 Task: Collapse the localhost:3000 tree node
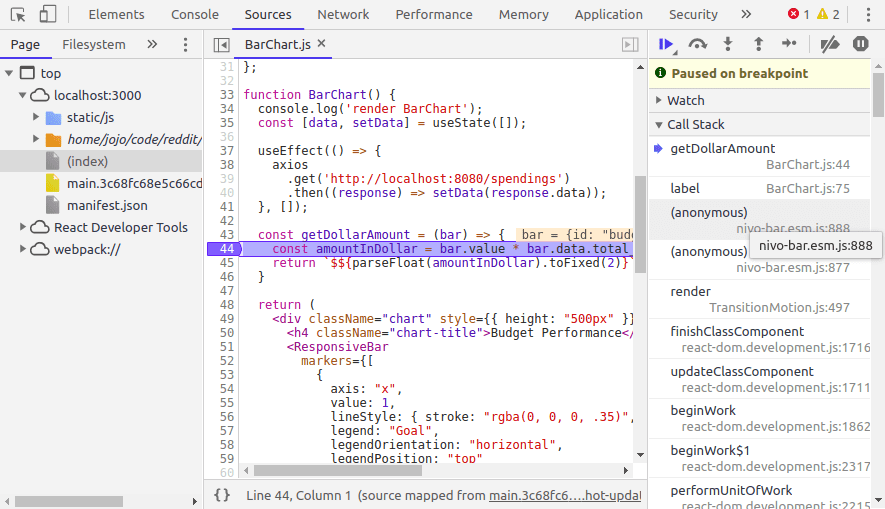coord(23,95)
